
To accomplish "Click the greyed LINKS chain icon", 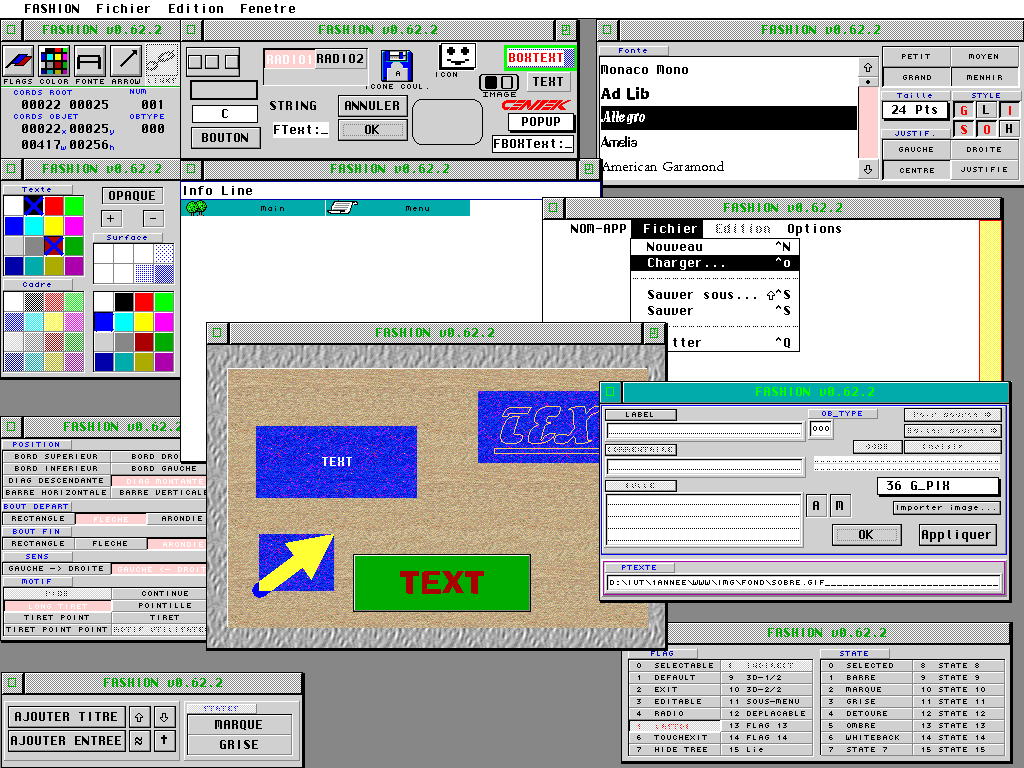I will coord(161,61).
